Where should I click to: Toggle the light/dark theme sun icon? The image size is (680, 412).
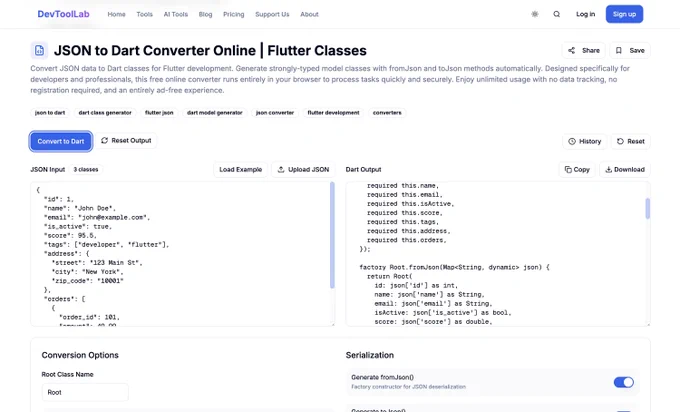[x=535, y=14]
